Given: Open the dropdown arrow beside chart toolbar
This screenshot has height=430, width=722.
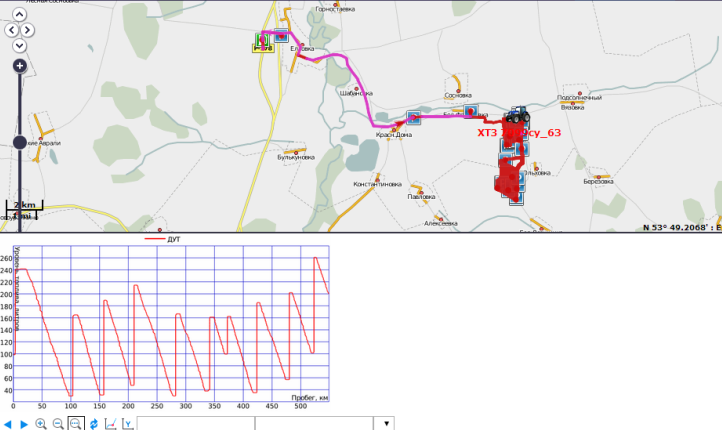Looking at the screenshot, I should point(387,424).
